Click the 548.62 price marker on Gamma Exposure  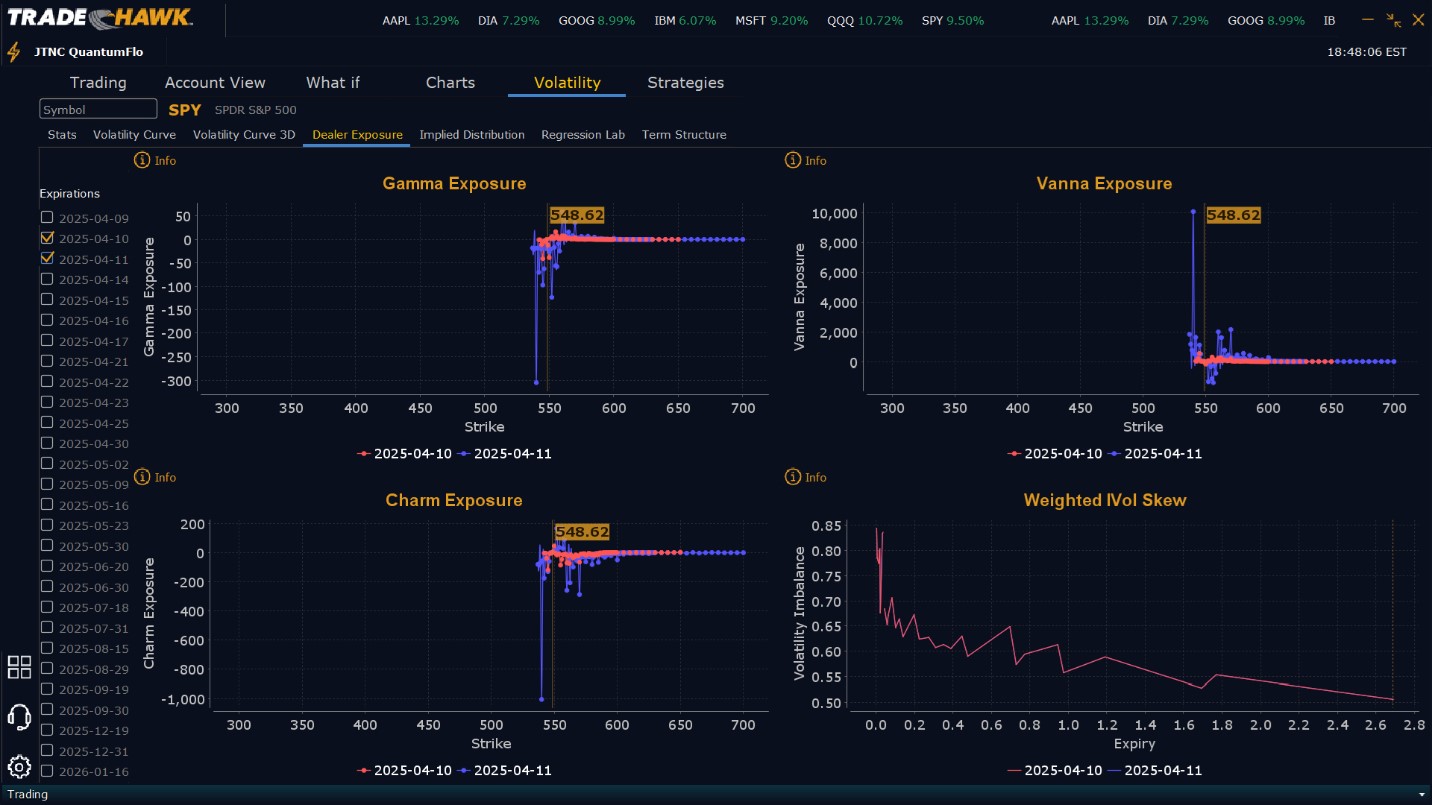click(x=577, y=215)
